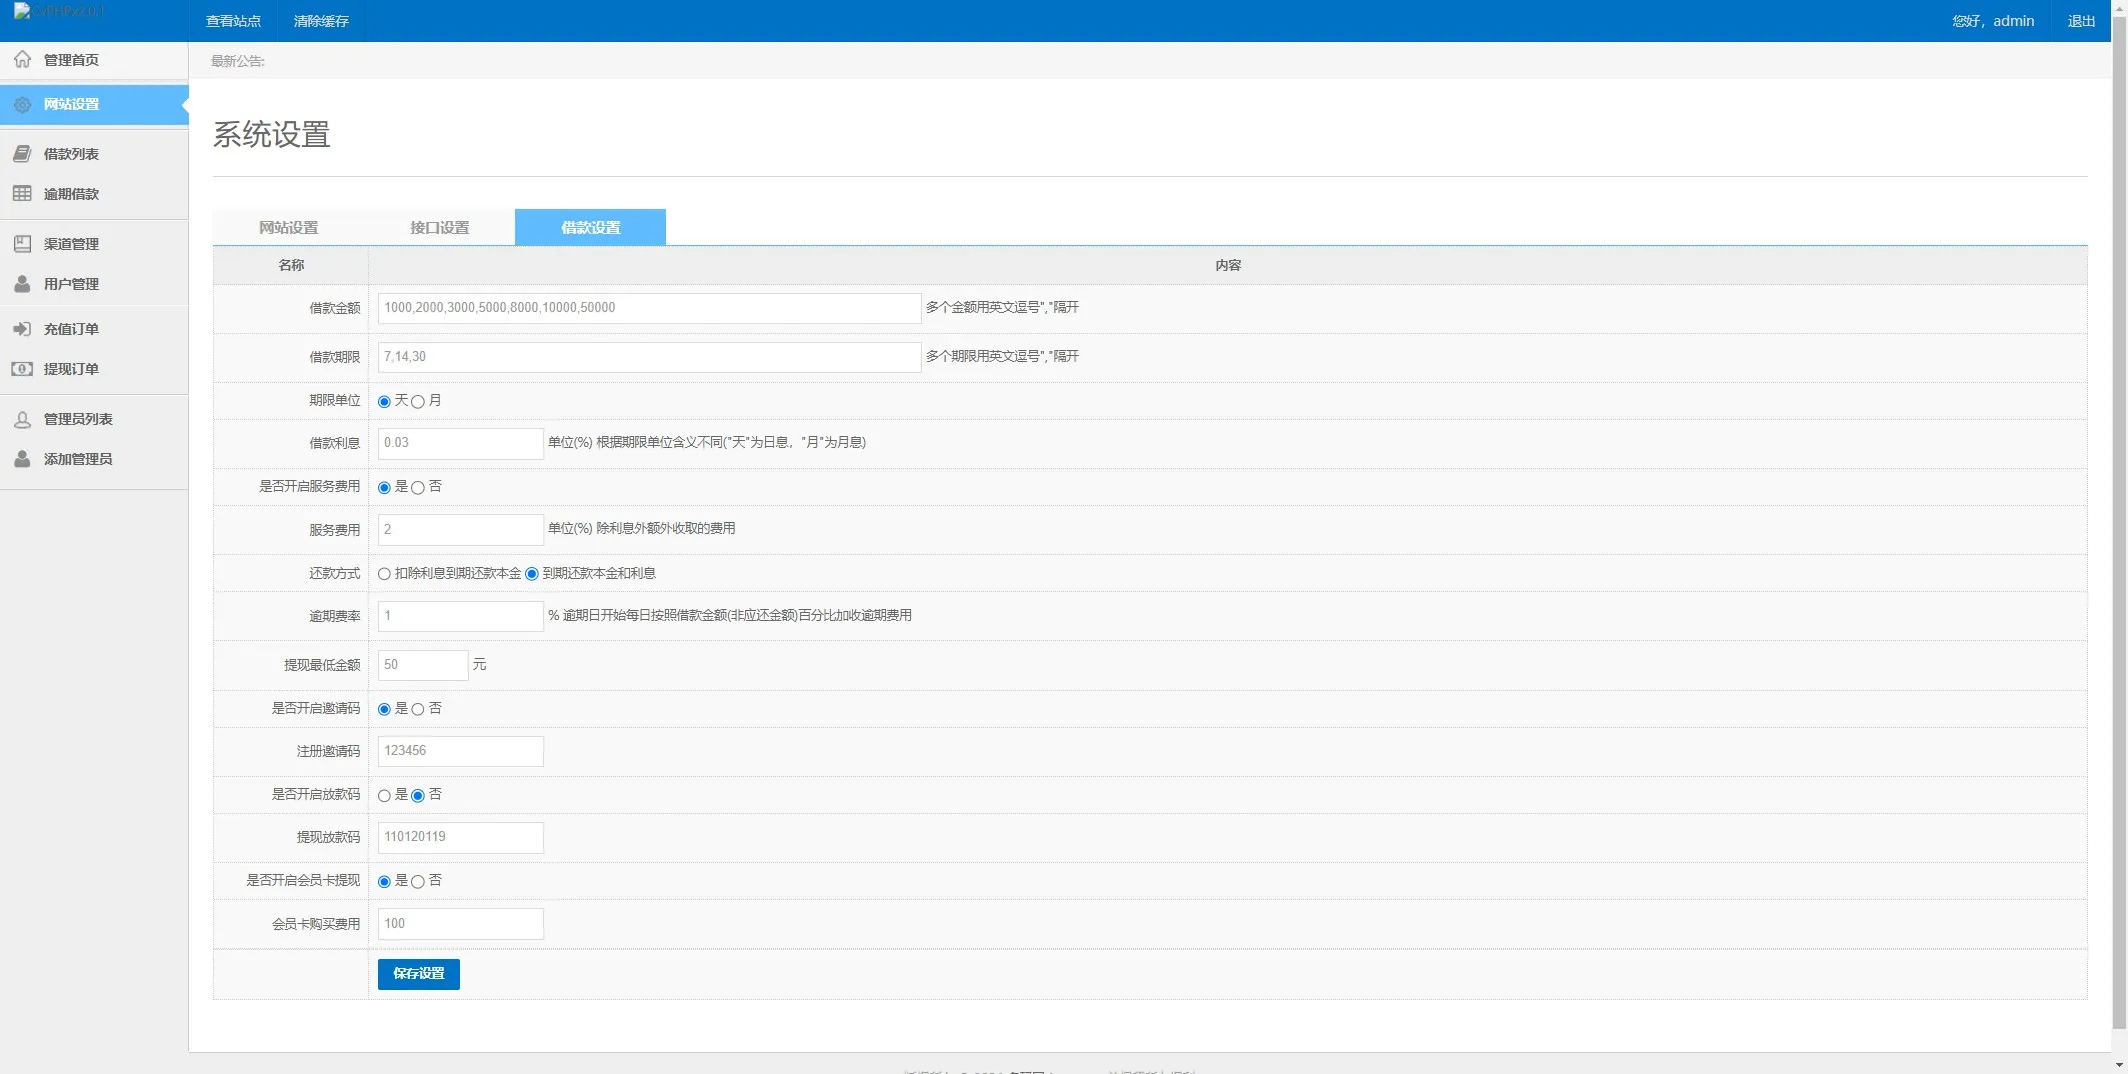Click the 渠道管理 sidebar icon

(x=22, y=244)
